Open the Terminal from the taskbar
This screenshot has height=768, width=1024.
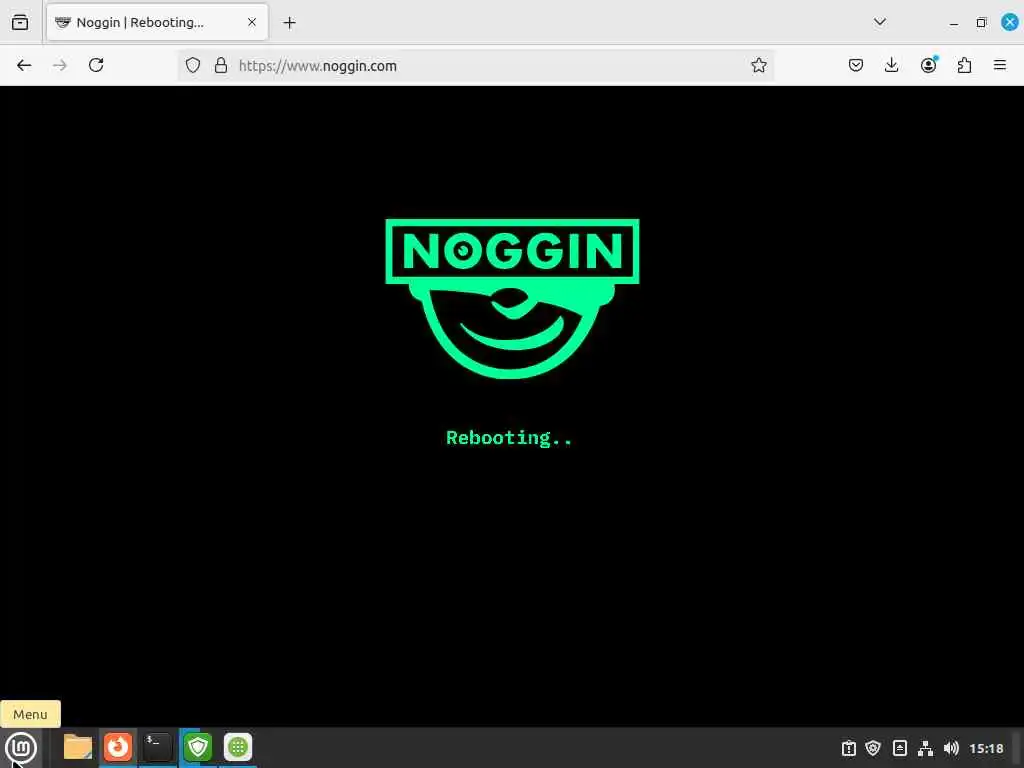(x=157, y=747)
